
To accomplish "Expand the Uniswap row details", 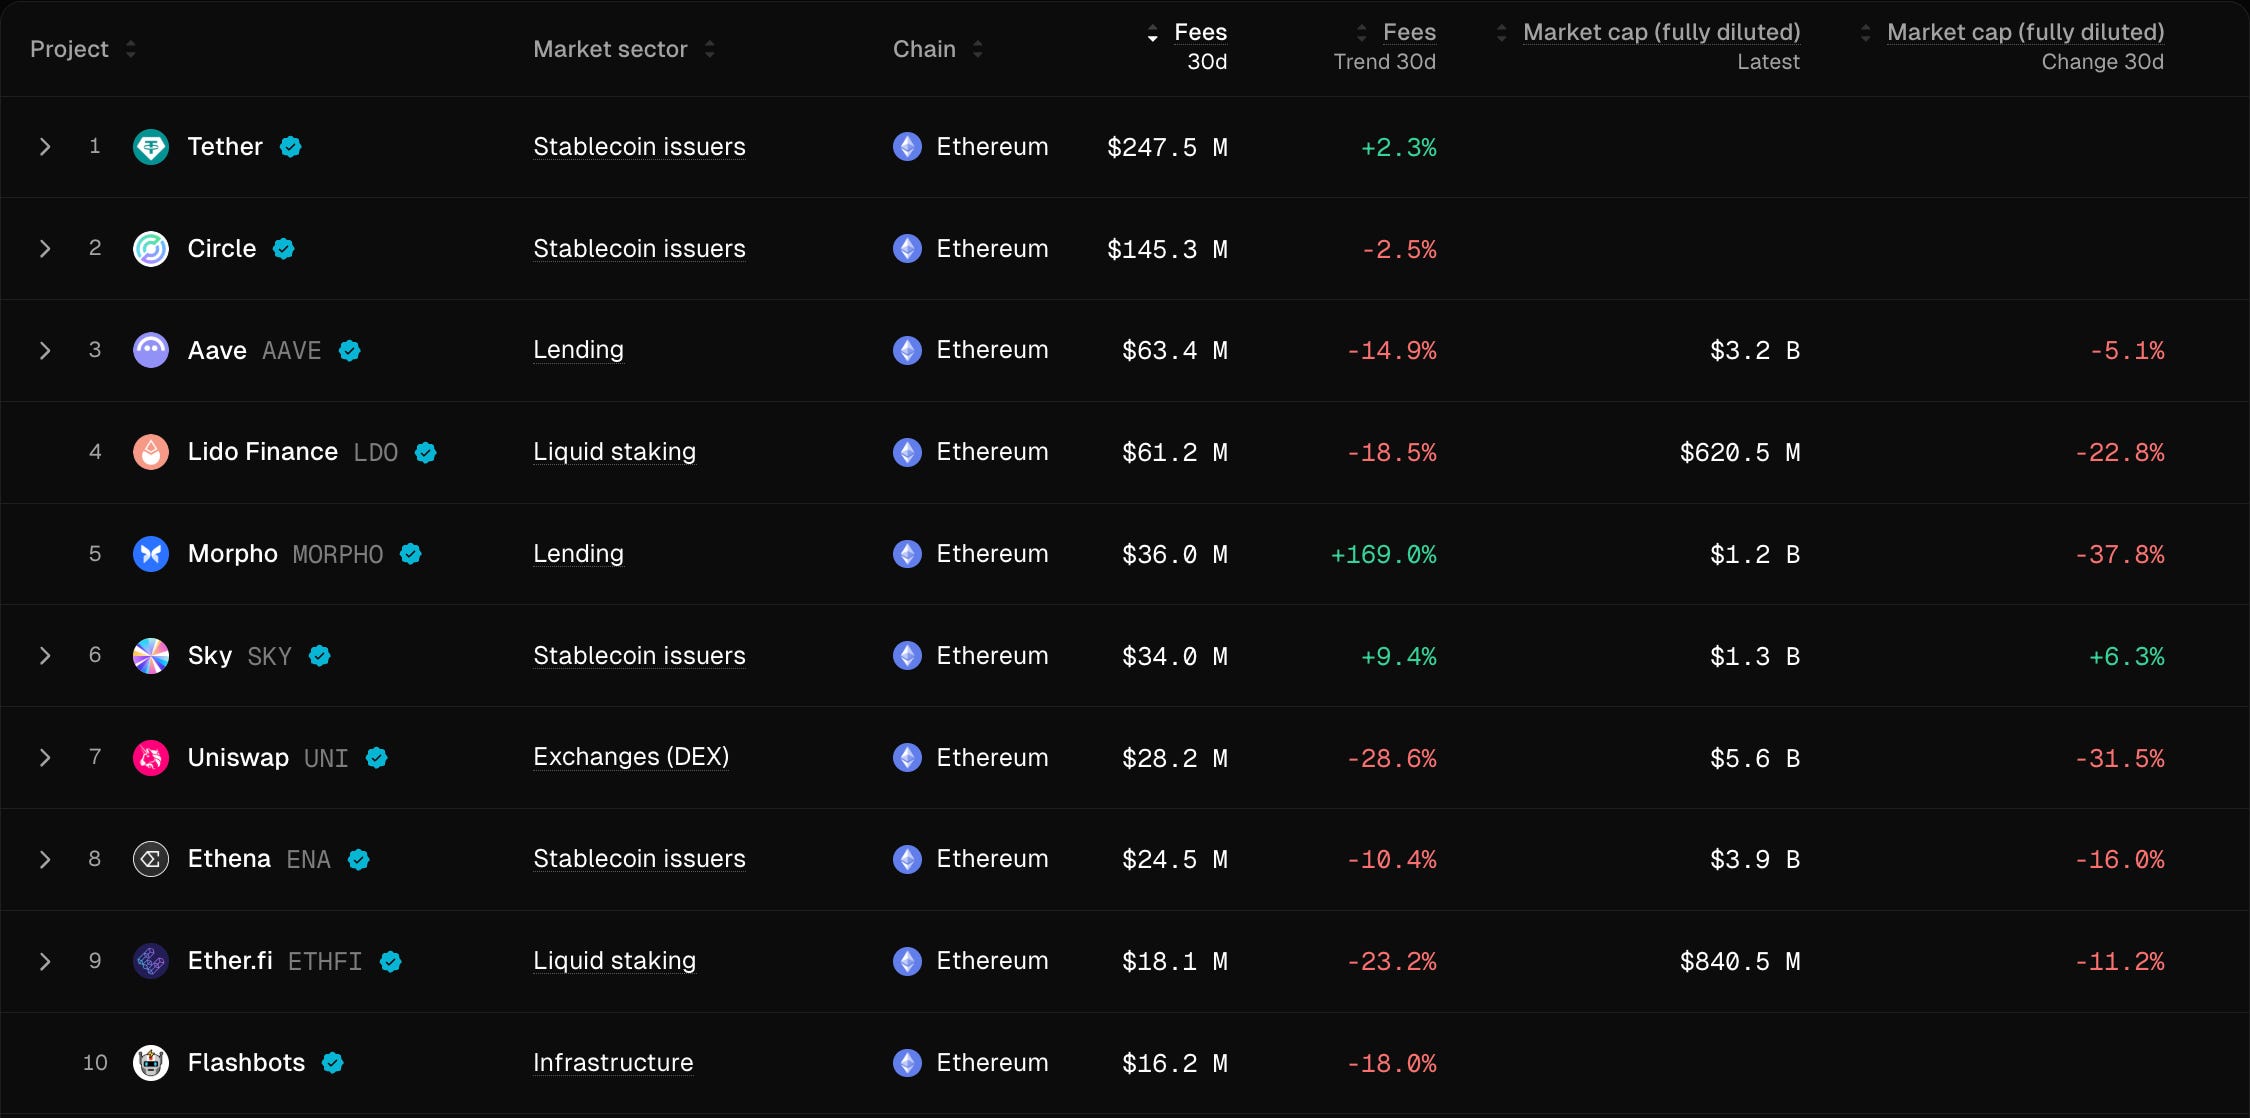I will (44, 757).
